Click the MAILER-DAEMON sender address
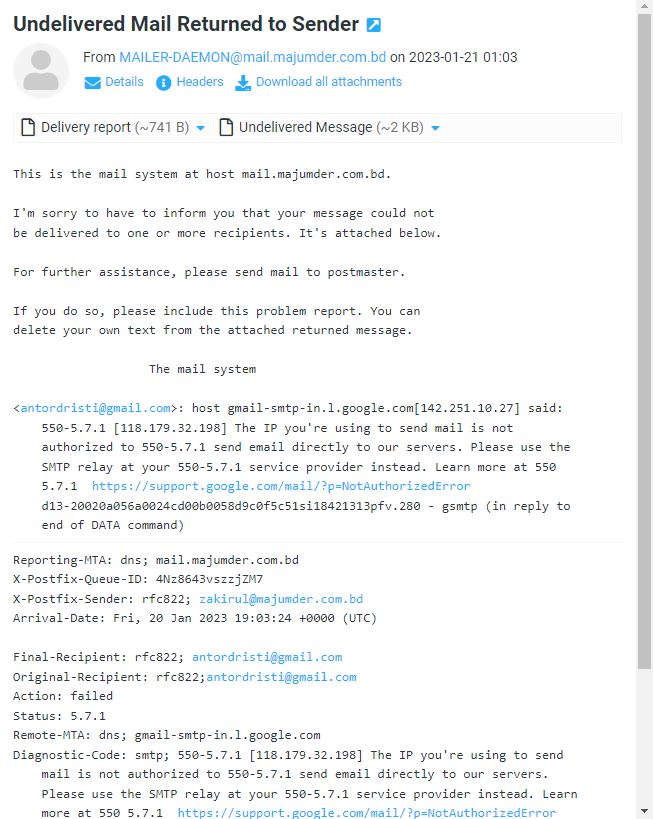The width and height of the screenshot is (653, 819). click(252, 57)
